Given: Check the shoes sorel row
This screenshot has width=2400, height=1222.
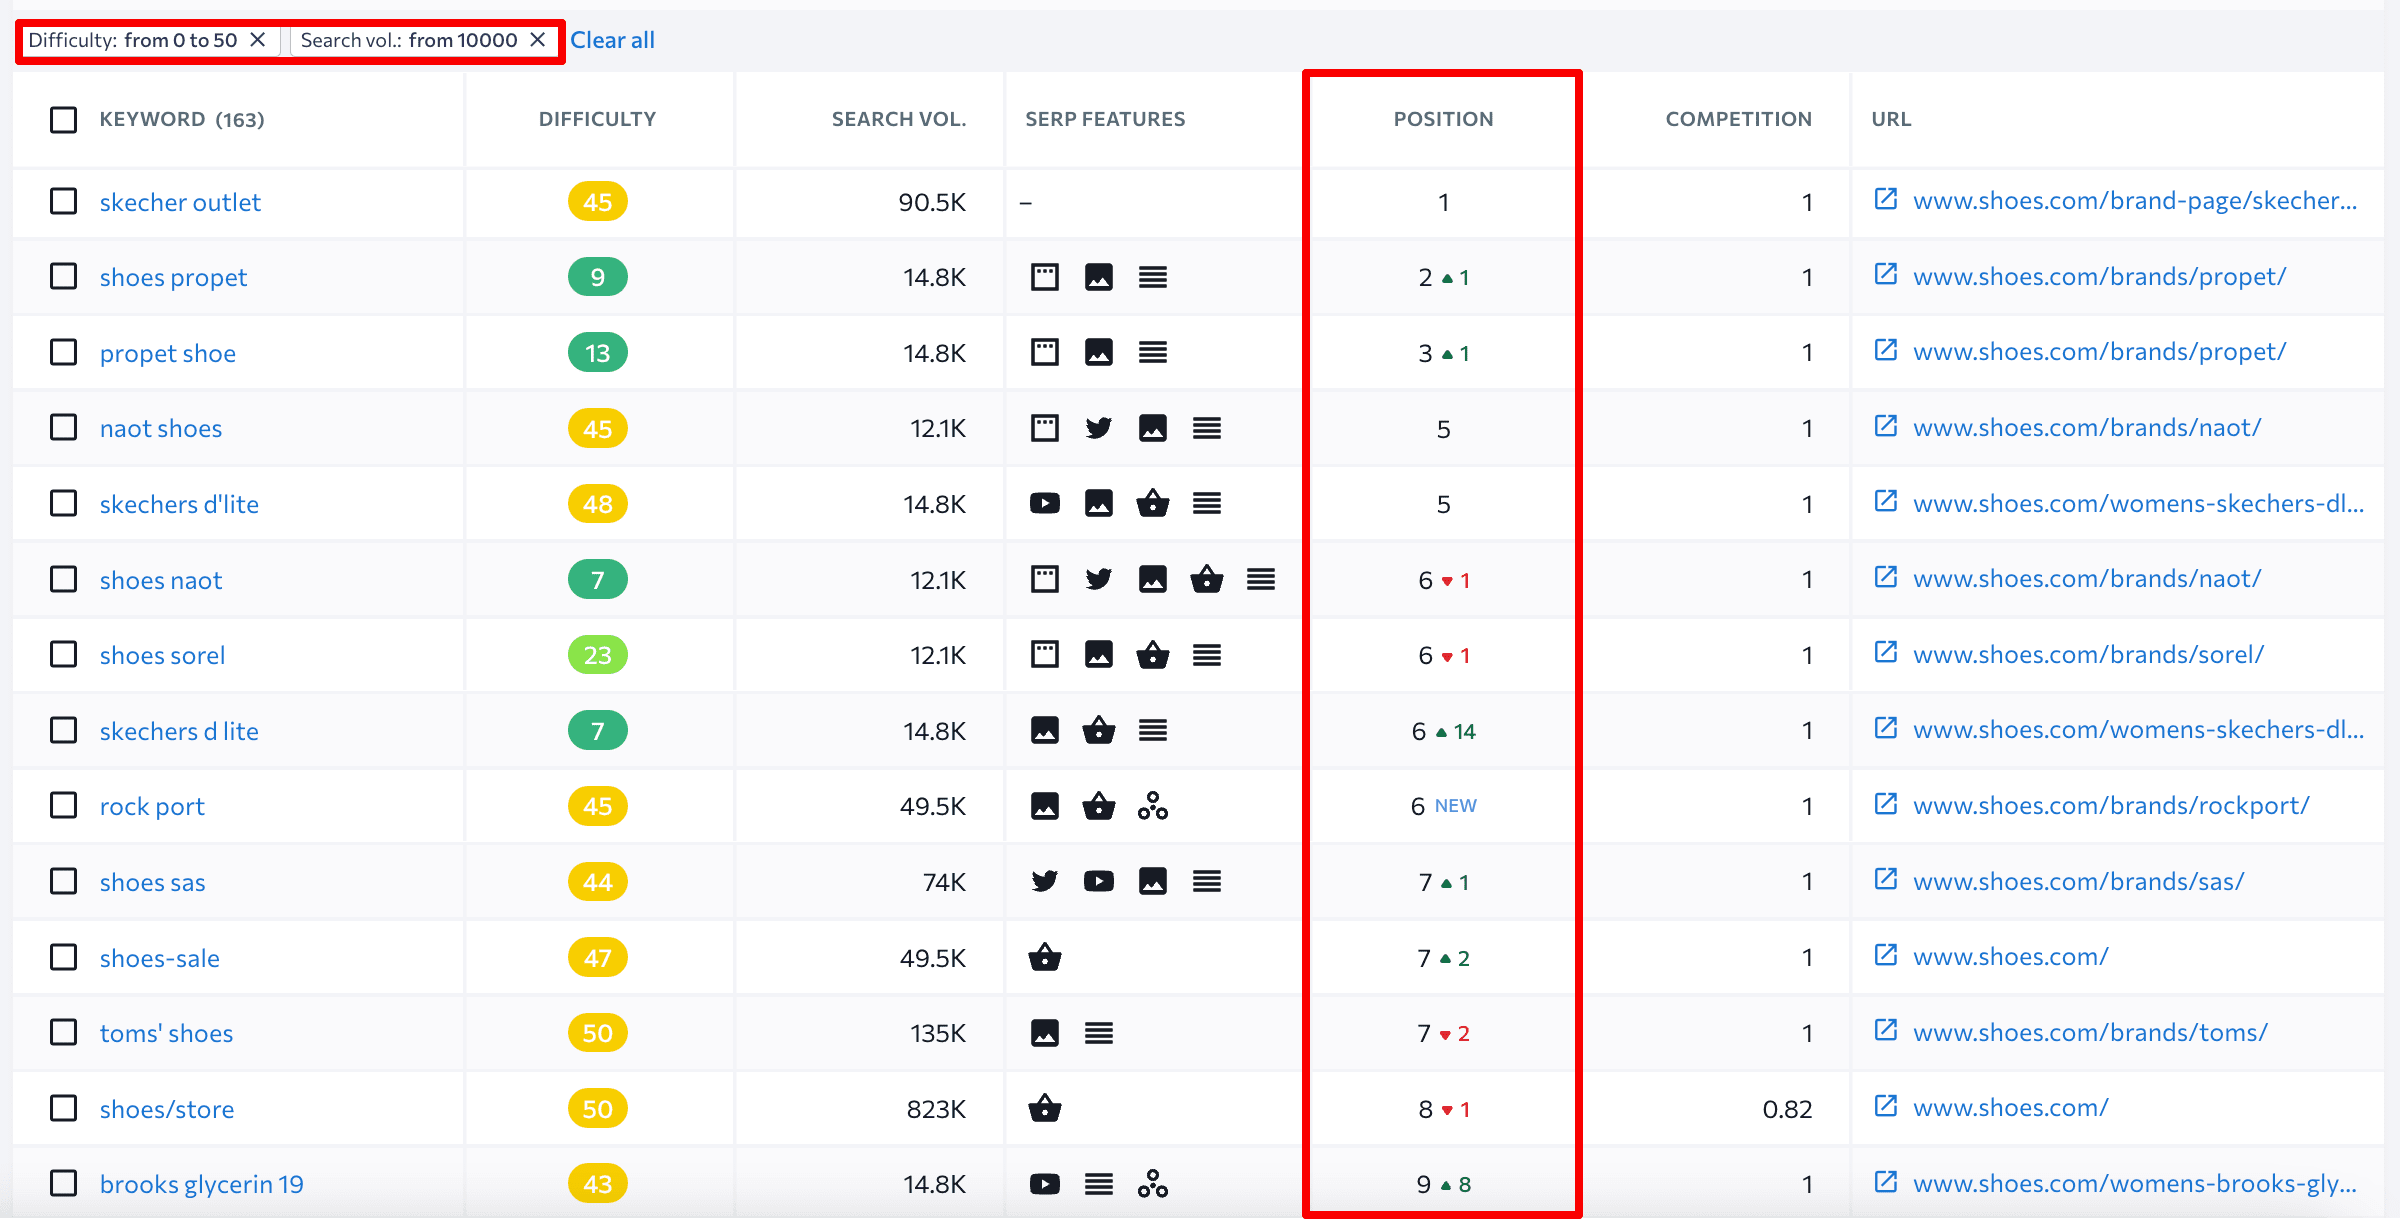Looking at the screenshot, I should coord(64,654).
